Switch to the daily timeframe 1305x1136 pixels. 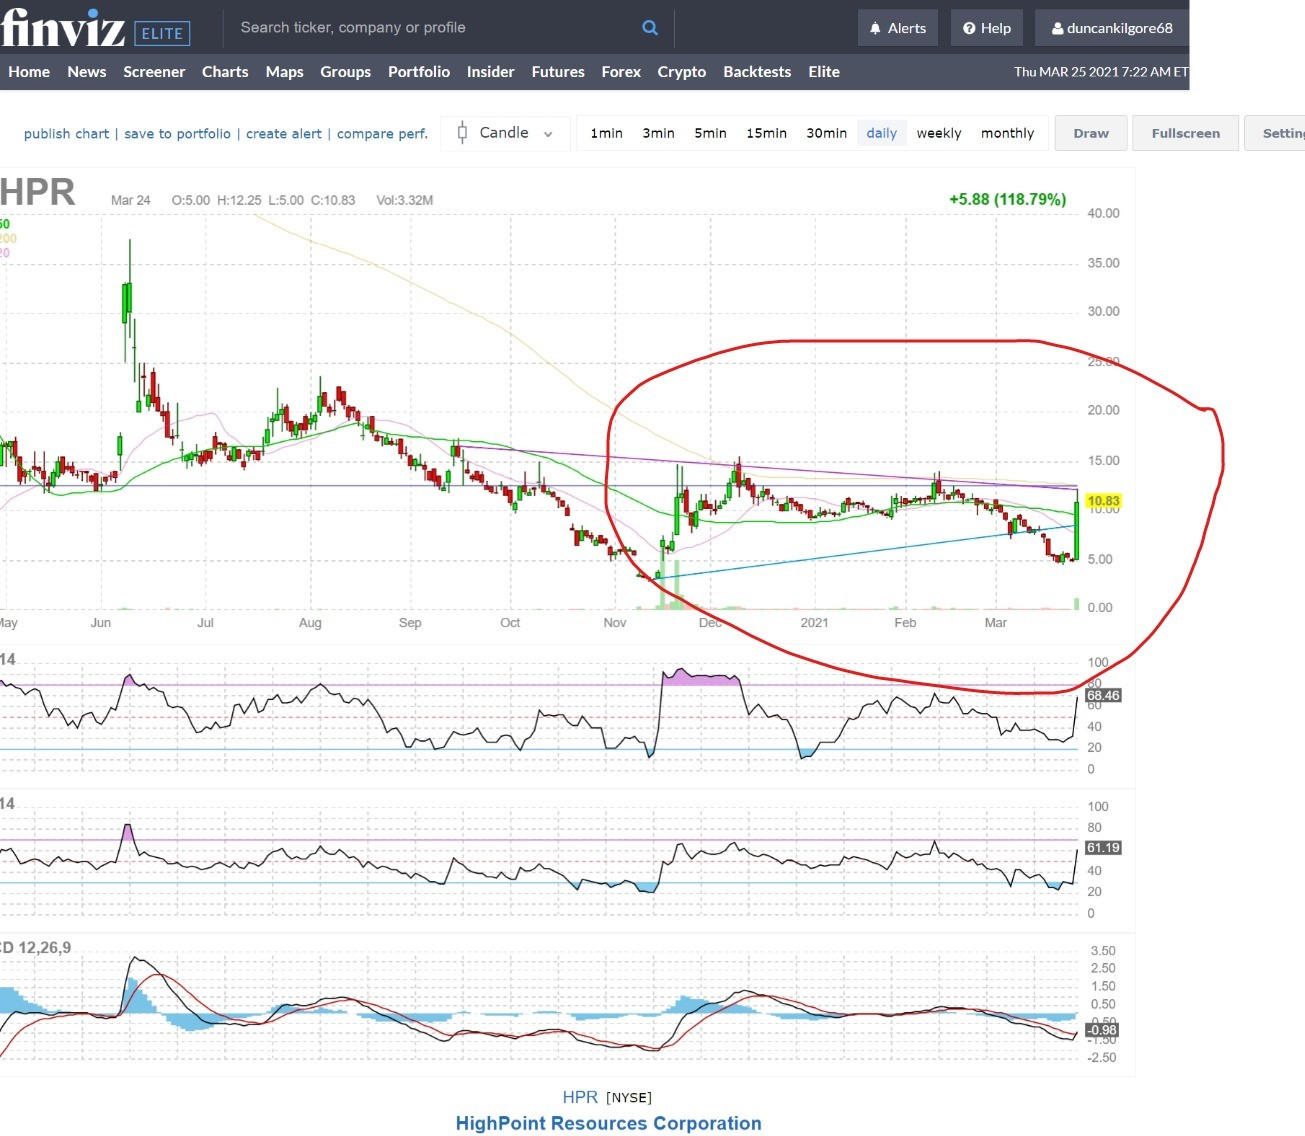[x=881, y=133]
